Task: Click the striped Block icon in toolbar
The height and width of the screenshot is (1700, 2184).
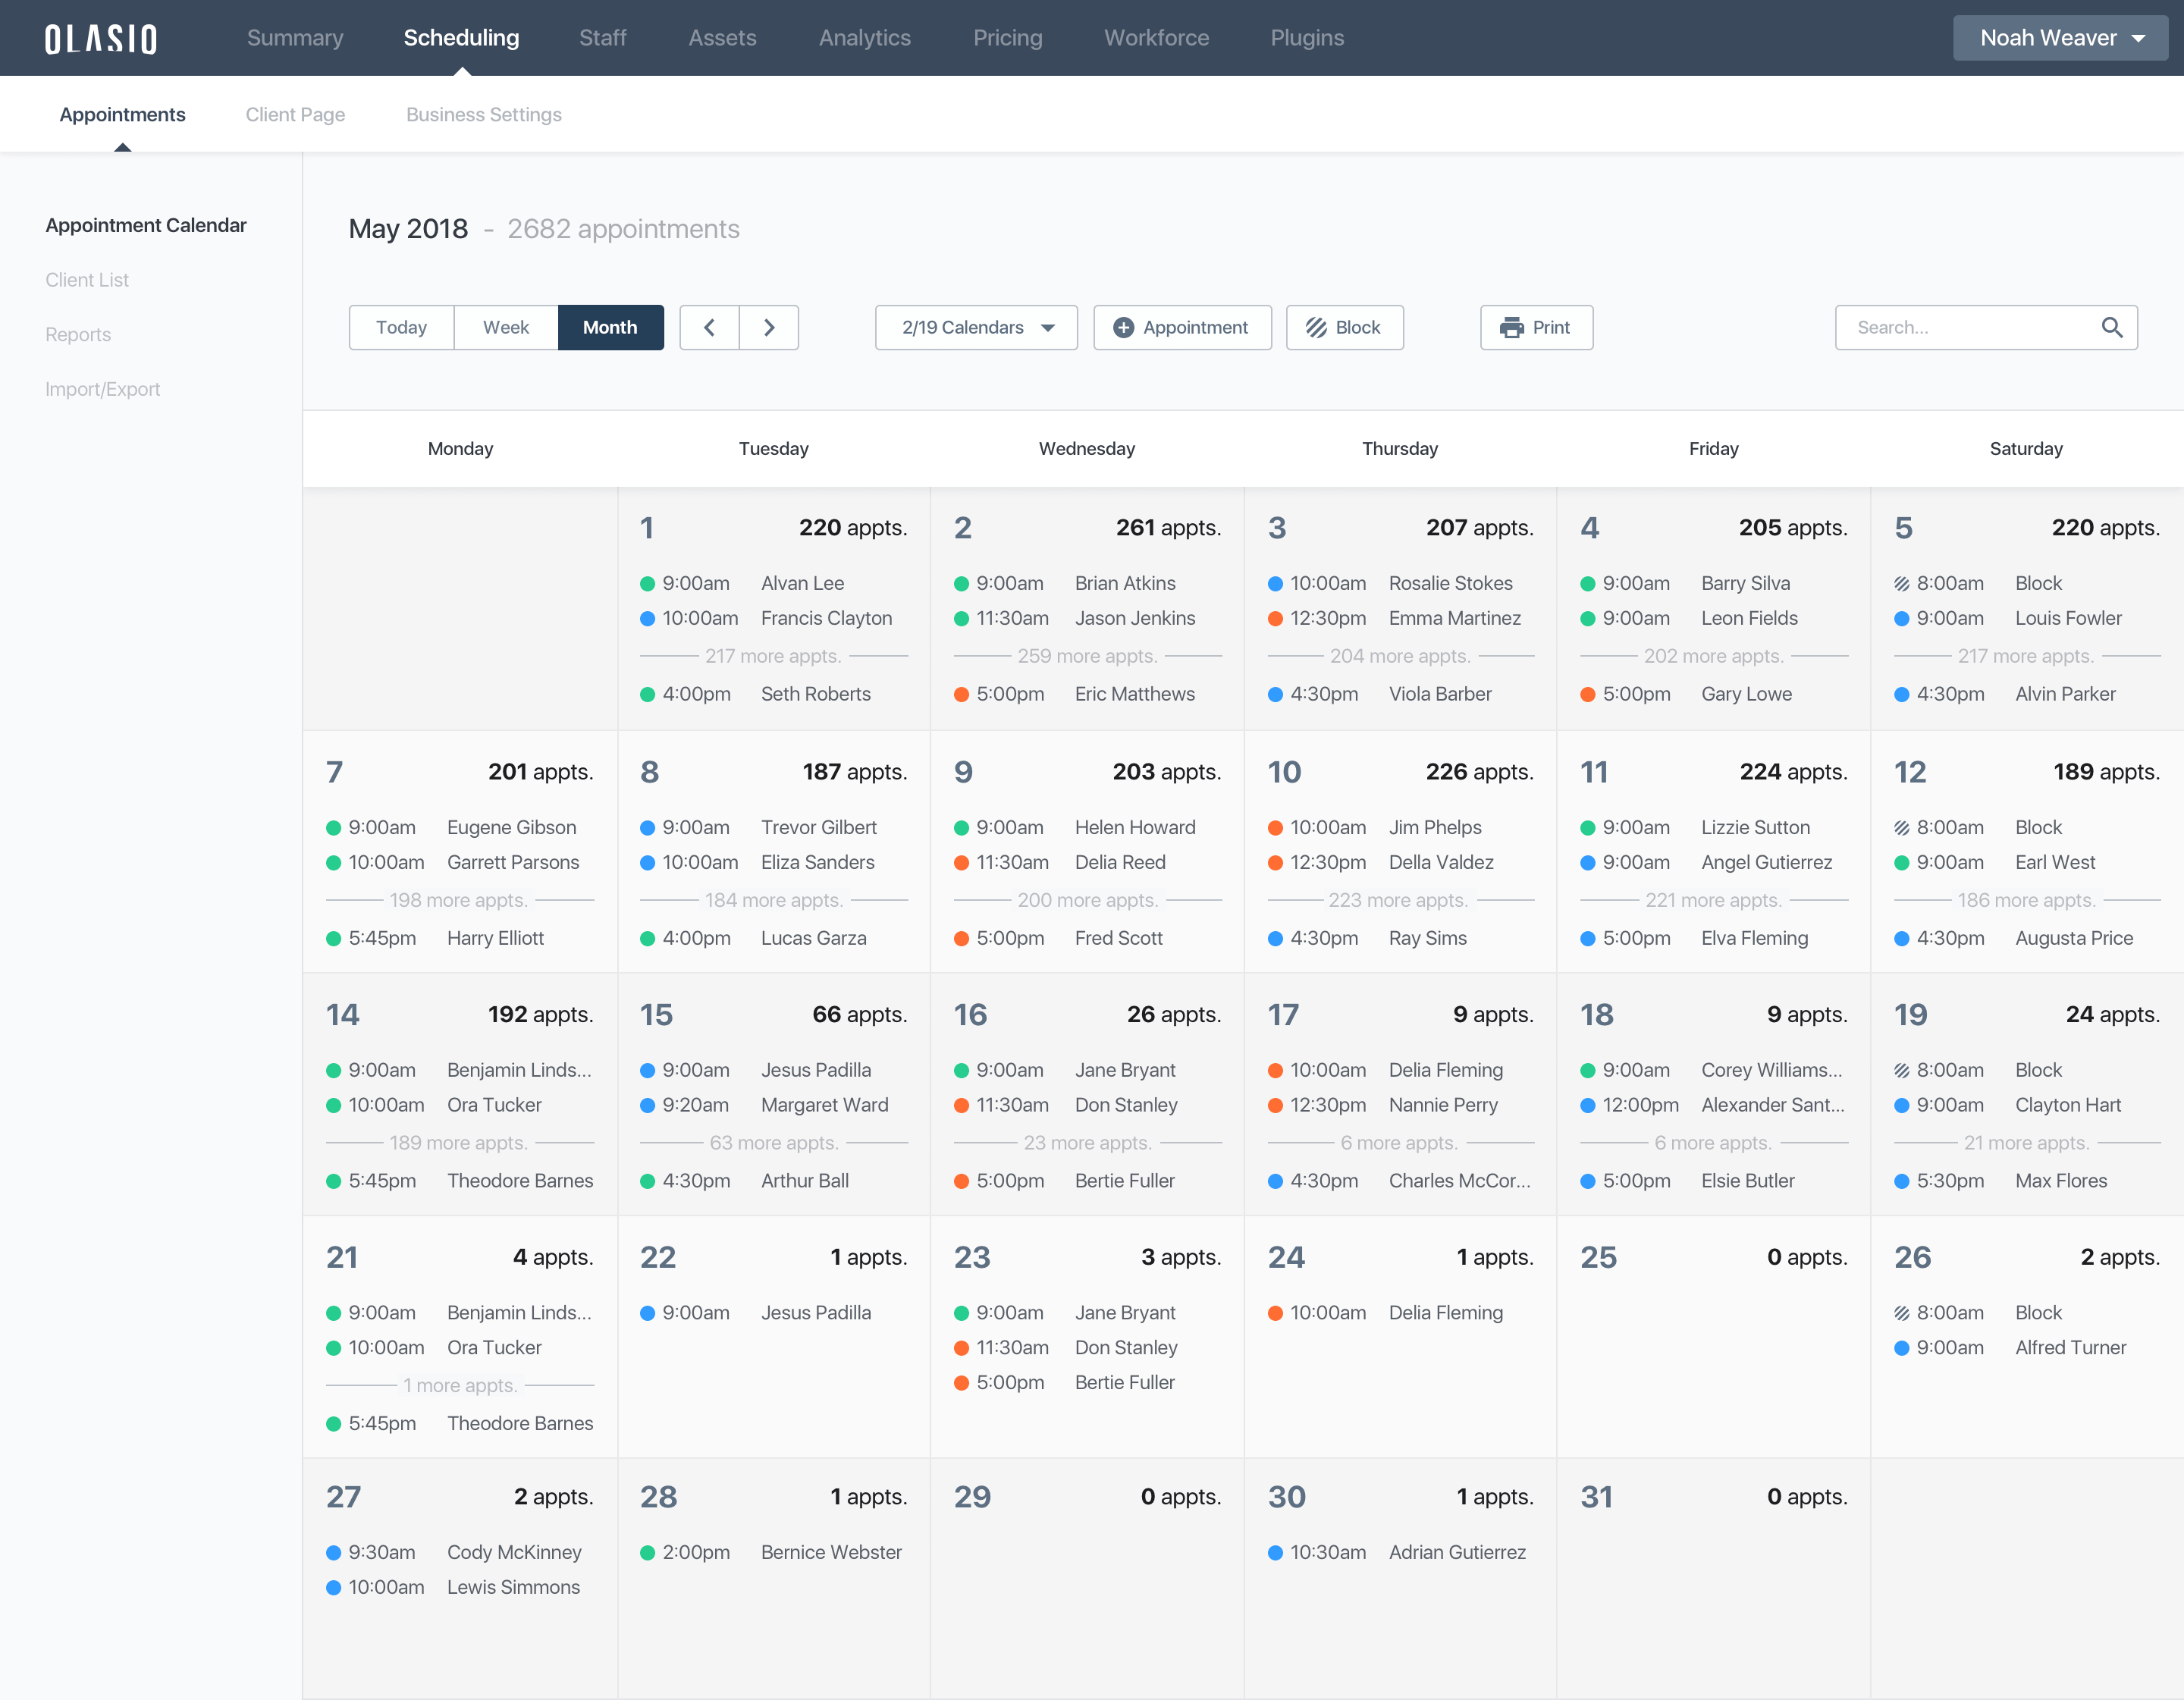Action: pyautogui.click(x=1316, y=327)
